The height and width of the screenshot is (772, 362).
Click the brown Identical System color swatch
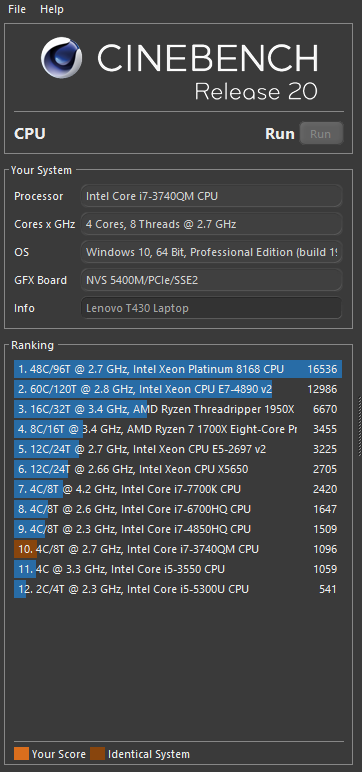[x=98, y=754]
